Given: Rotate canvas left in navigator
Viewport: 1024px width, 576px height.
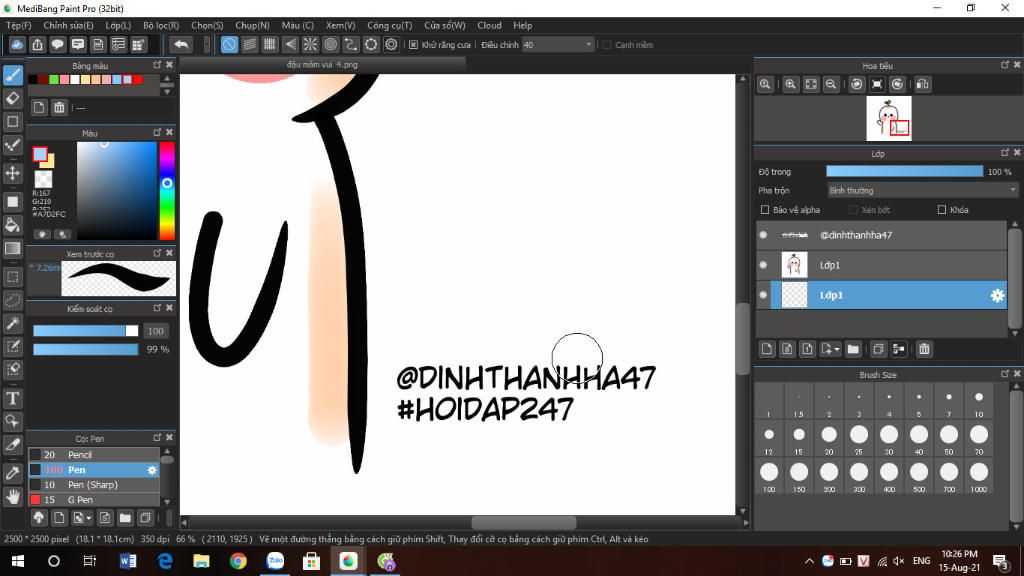Looking at the screenshot, I should pyautogui.click(x=857, y=84).
